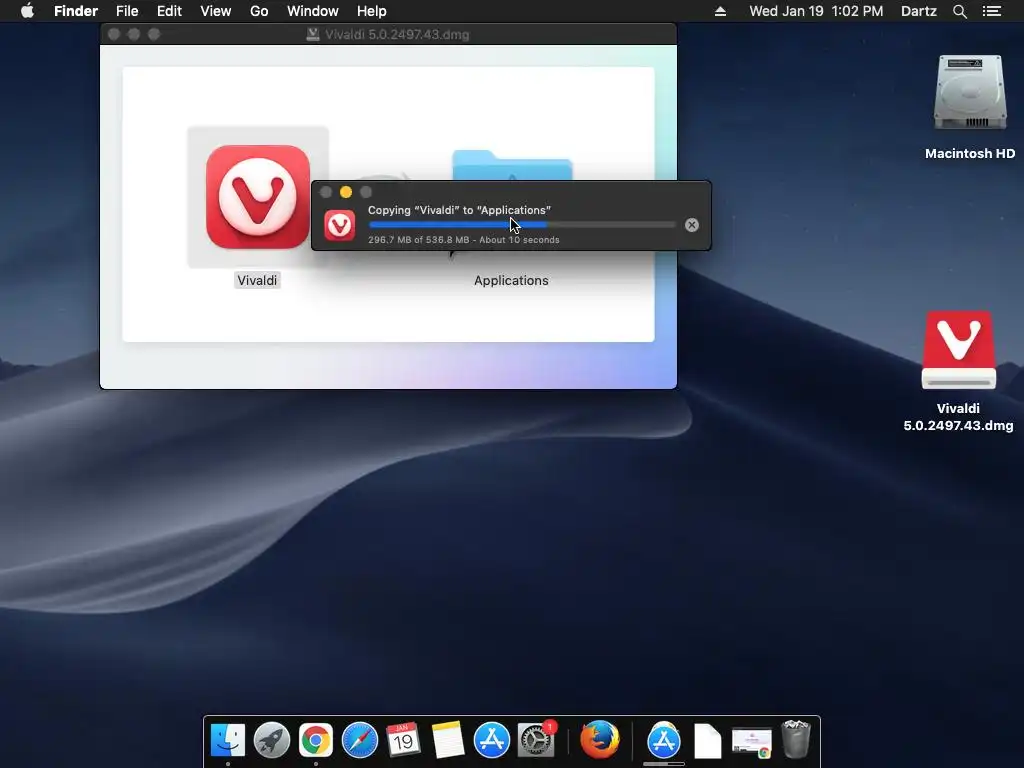Open System Preferences with the red badge
The image size is (1024, 768).
[536, 740]
